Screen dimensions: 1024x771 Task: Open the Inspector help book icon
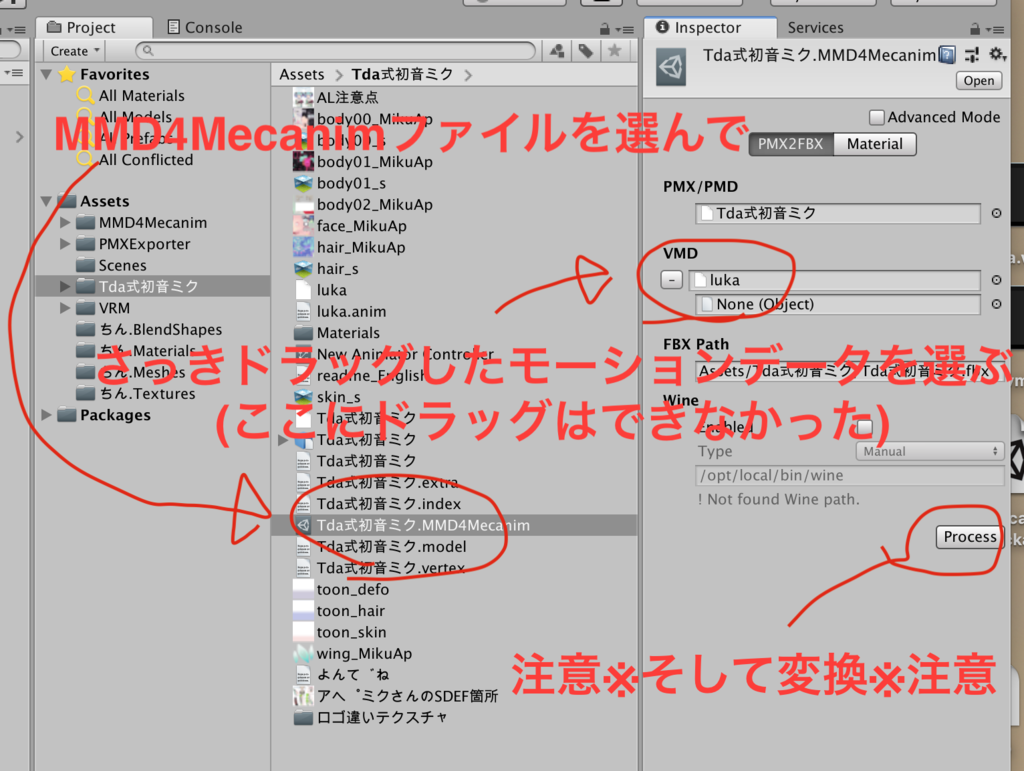tap(947, 55)
